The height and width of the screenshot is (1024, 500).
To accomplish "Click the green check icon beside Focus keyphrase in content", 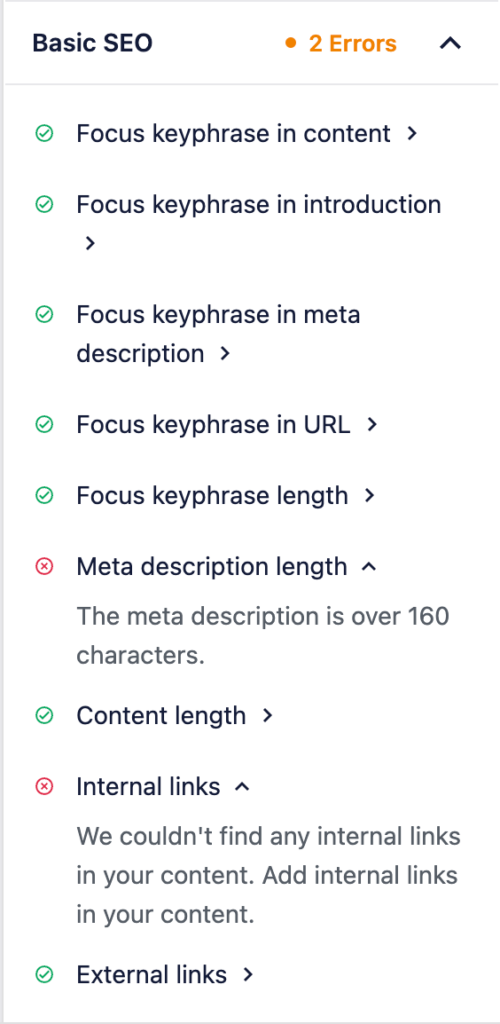I will coord(44,134).
